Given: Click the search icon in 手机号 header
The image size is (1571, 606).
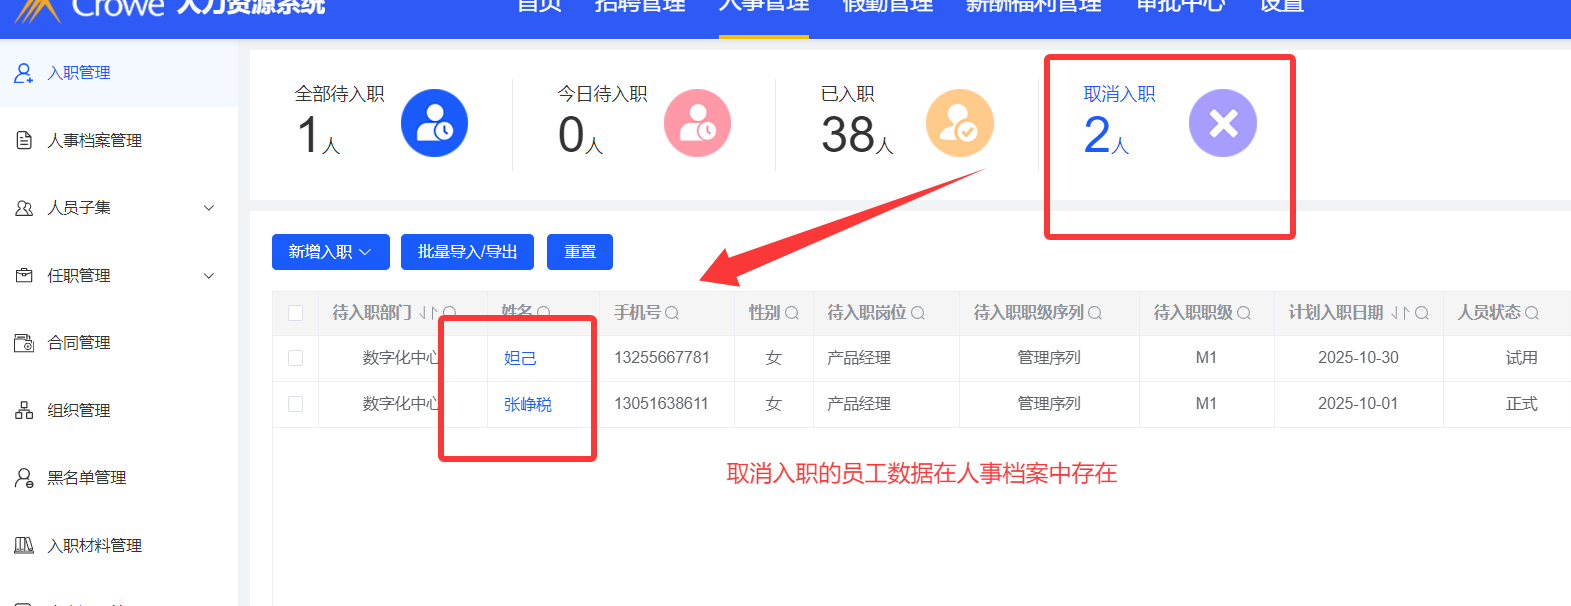Looking at the screenshot, I should pos(672,313).
